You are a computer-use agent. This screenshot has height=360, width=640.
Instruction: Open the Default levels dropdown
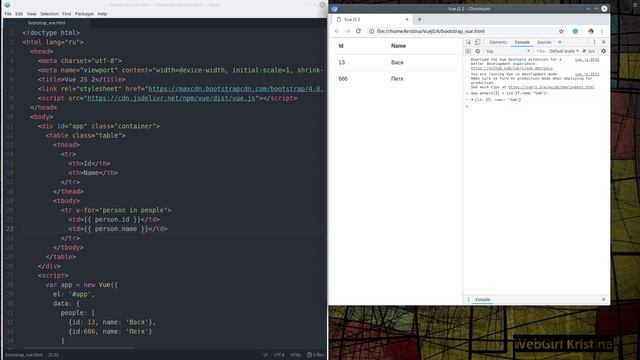point(564,51)
